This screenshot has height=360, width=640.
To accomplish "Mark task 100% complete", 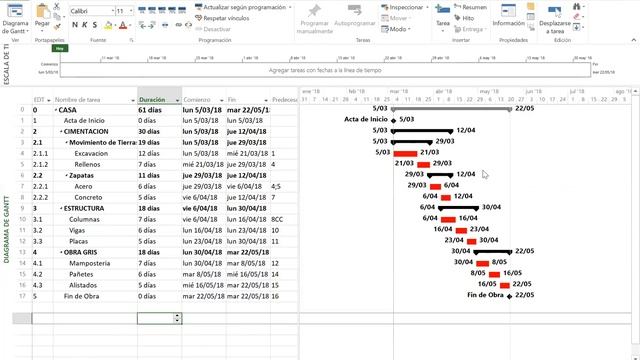I will (182, 10).
